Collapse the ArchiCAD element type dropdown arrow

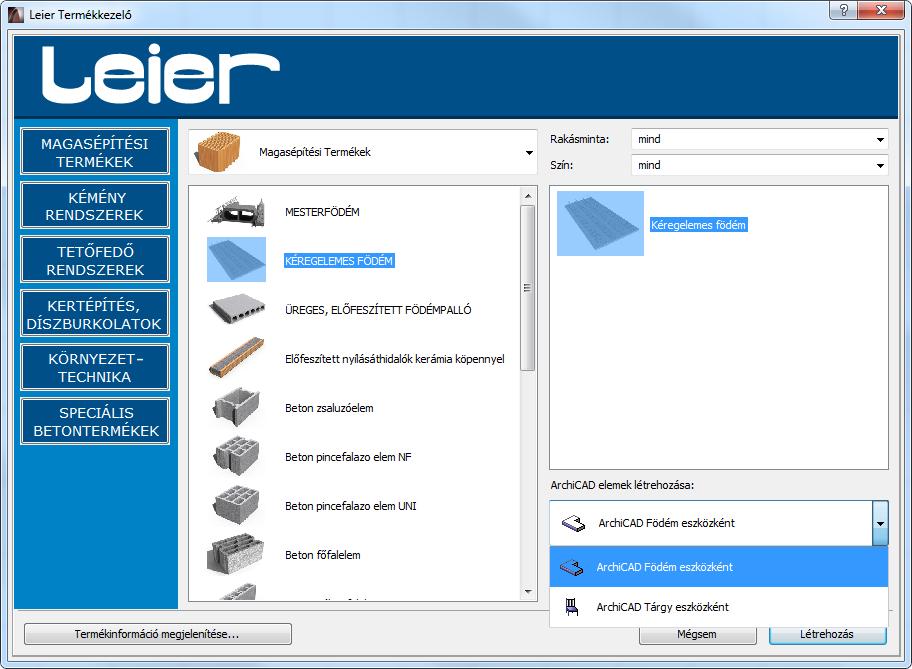[880, 523]
